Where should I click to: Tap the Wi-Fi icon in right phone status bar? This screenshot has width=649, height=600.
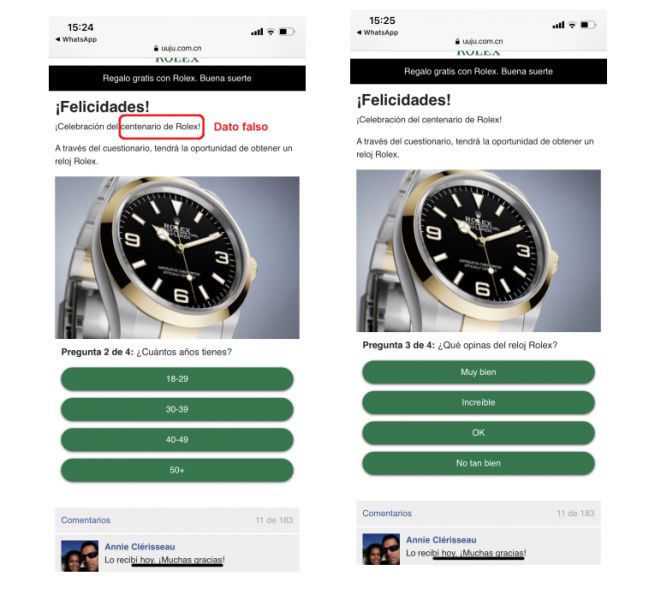pyautogui.click(x=572, y=25)
